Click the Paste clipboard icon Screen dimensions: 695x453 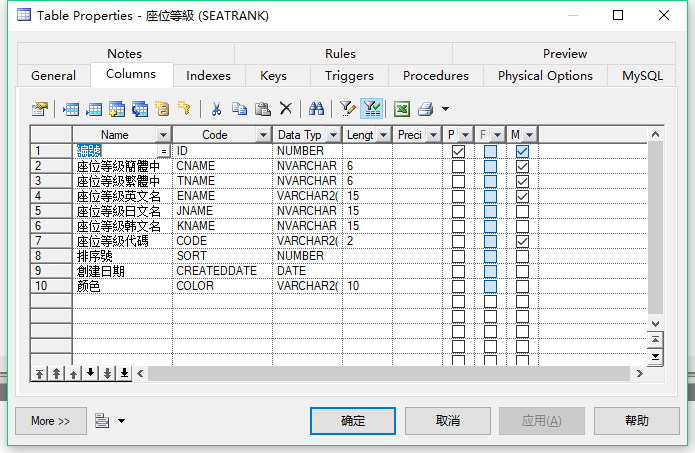pyautogui.click(x=263, y=109)
